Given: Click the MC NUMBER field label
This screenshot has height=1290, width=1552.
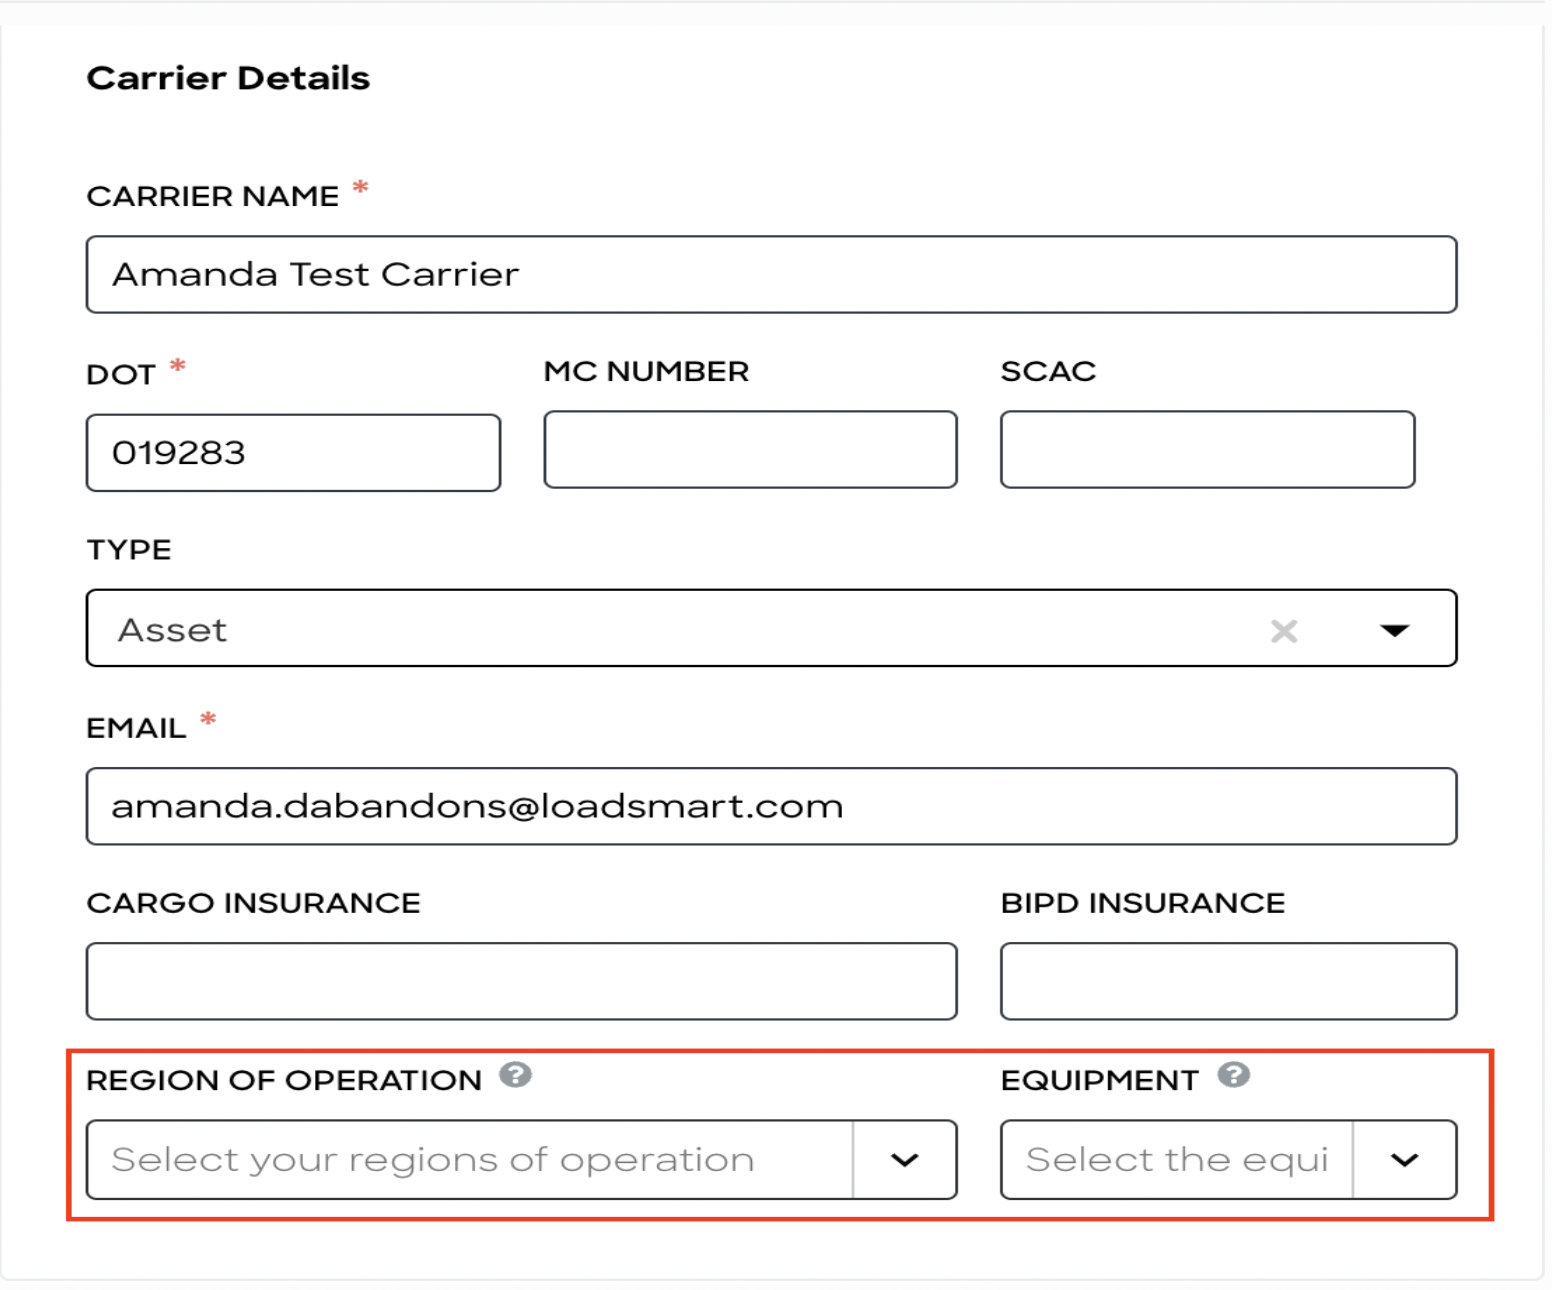Looking at the screenshot, I should point(646,371).
